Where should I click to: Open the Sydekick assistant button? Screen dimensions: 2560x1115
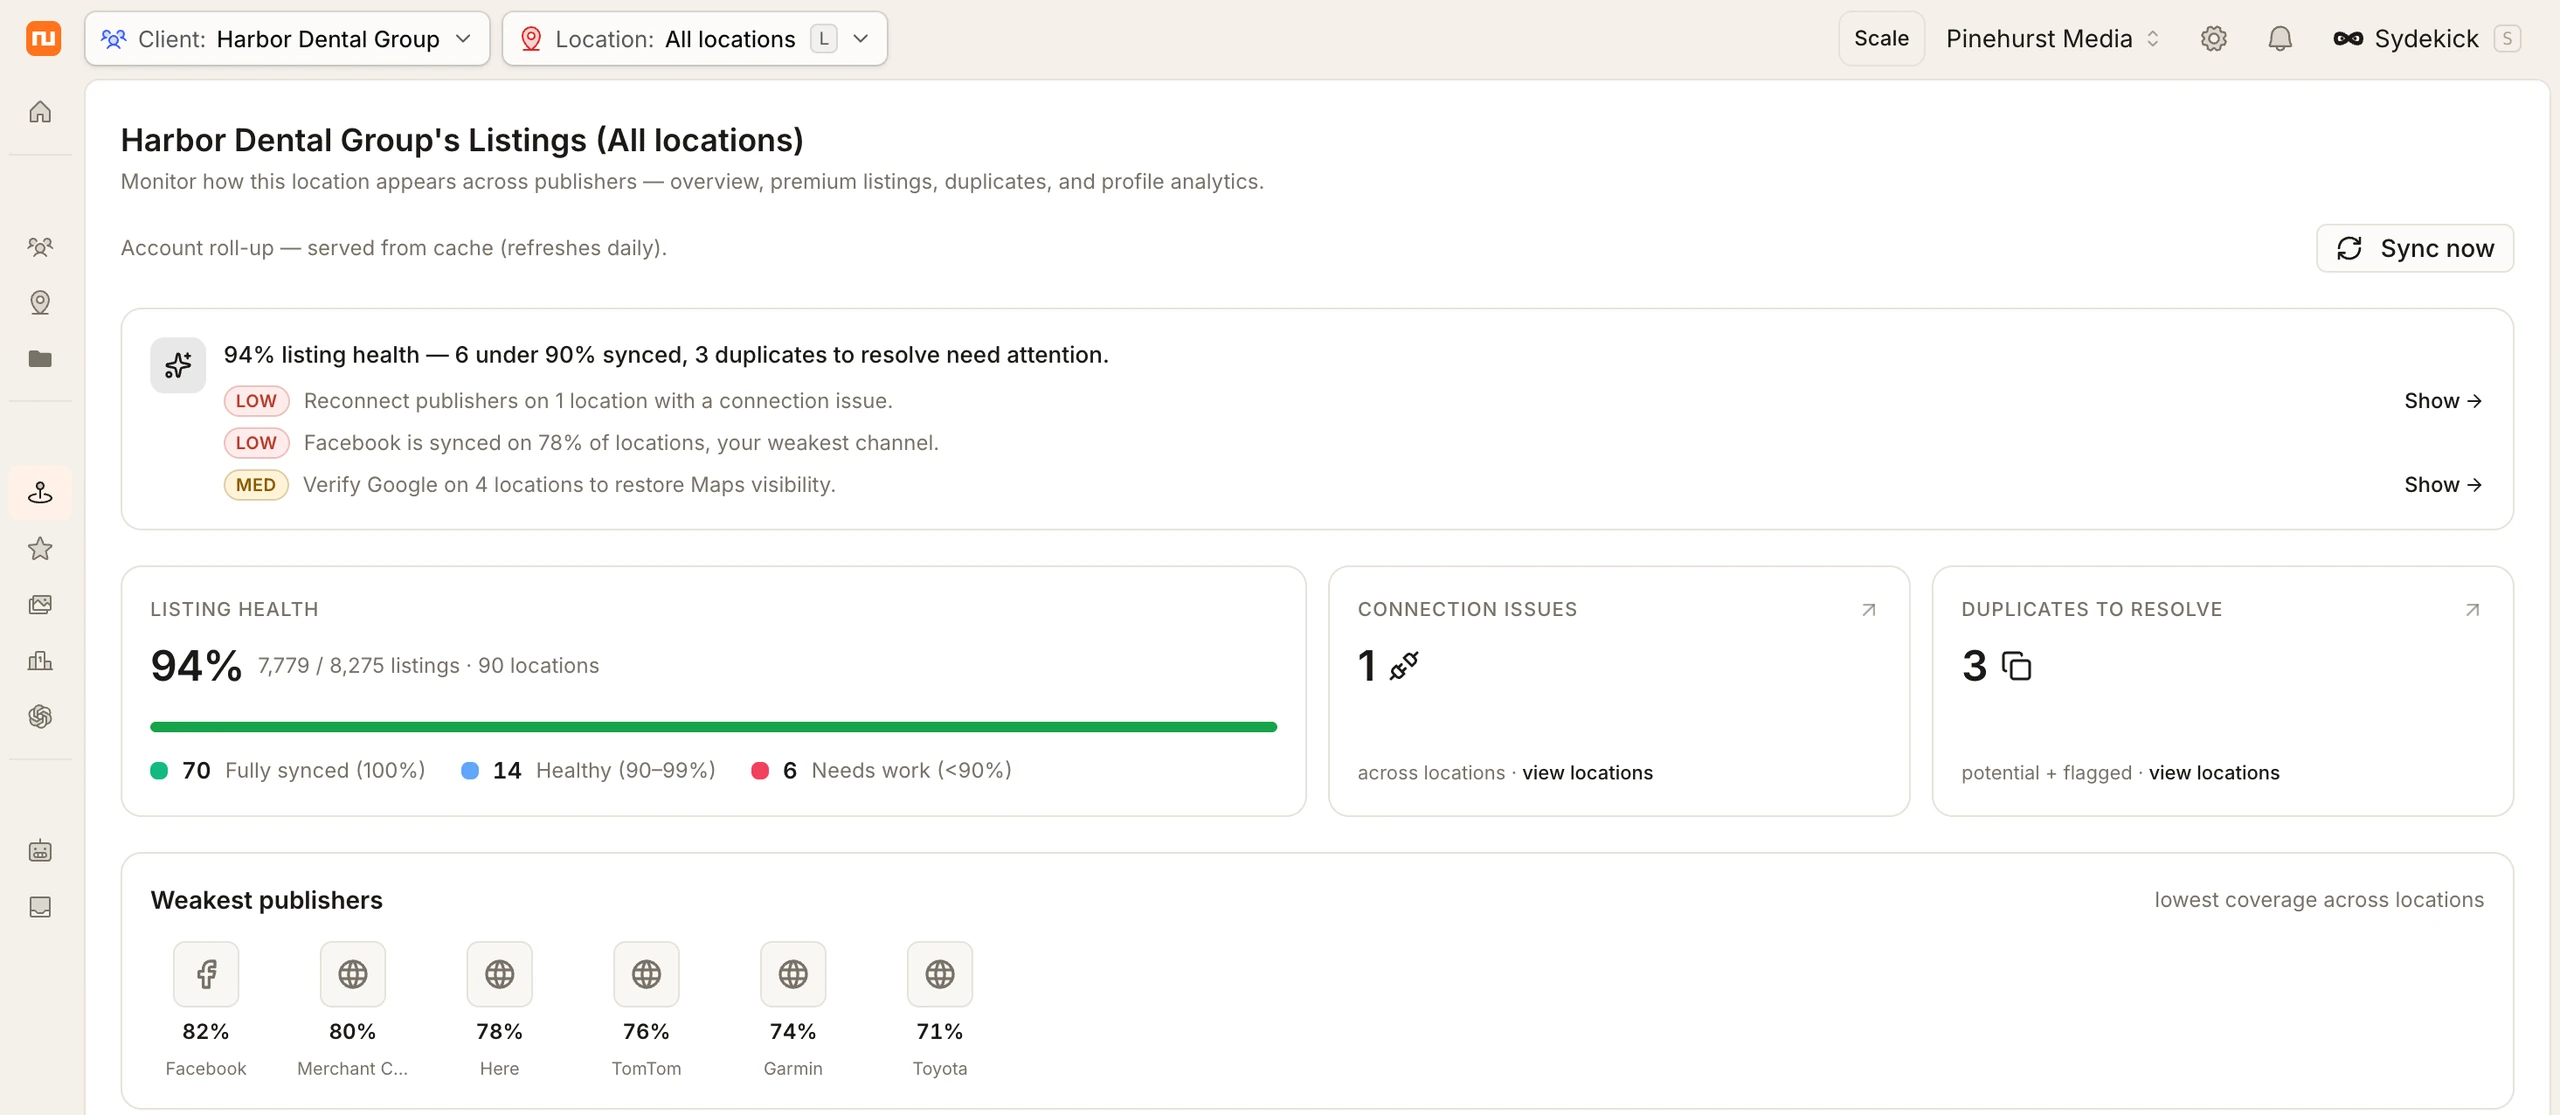pyautogui.click(x=2426, y=39)
